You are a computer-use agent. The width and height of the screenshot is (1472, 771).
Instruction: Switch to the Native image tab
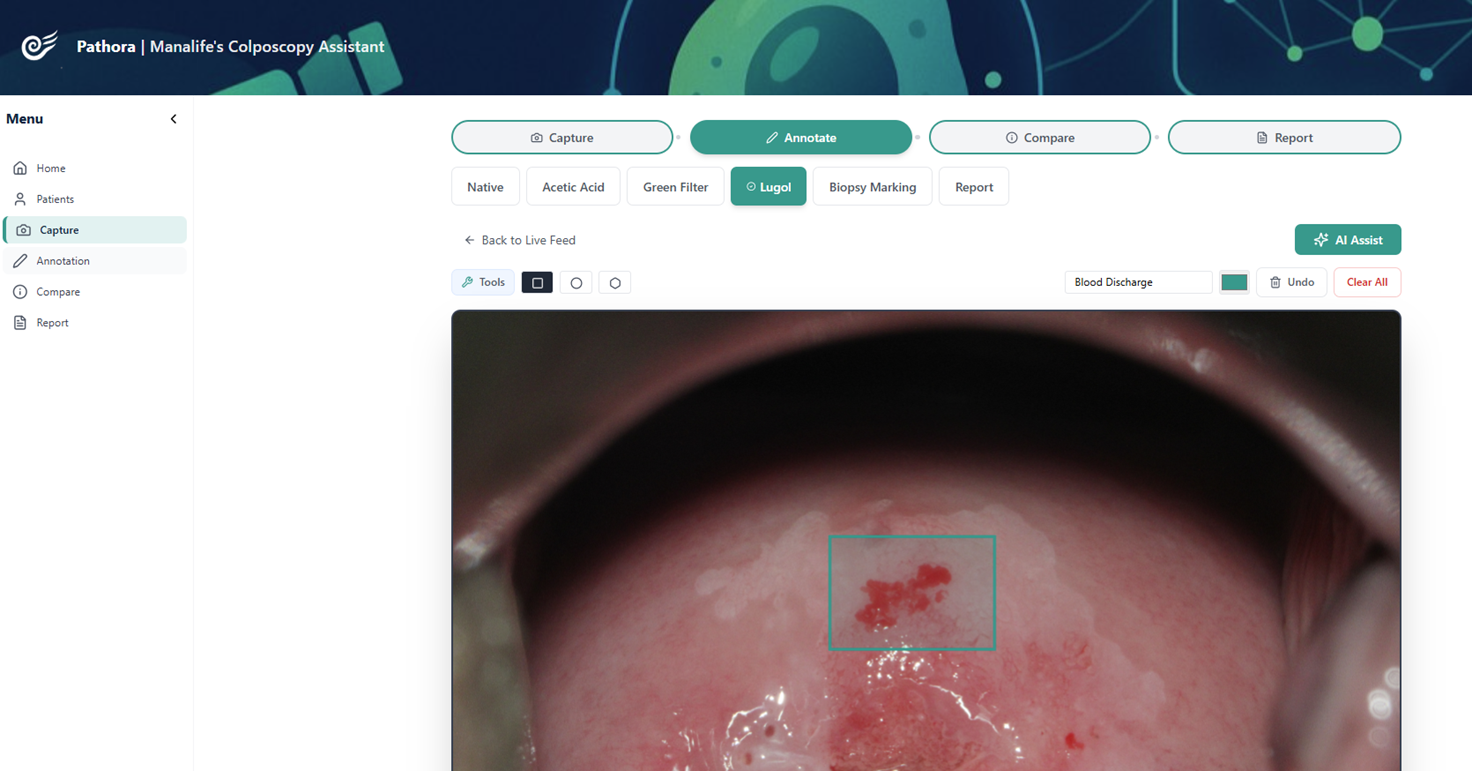point(485,187)
